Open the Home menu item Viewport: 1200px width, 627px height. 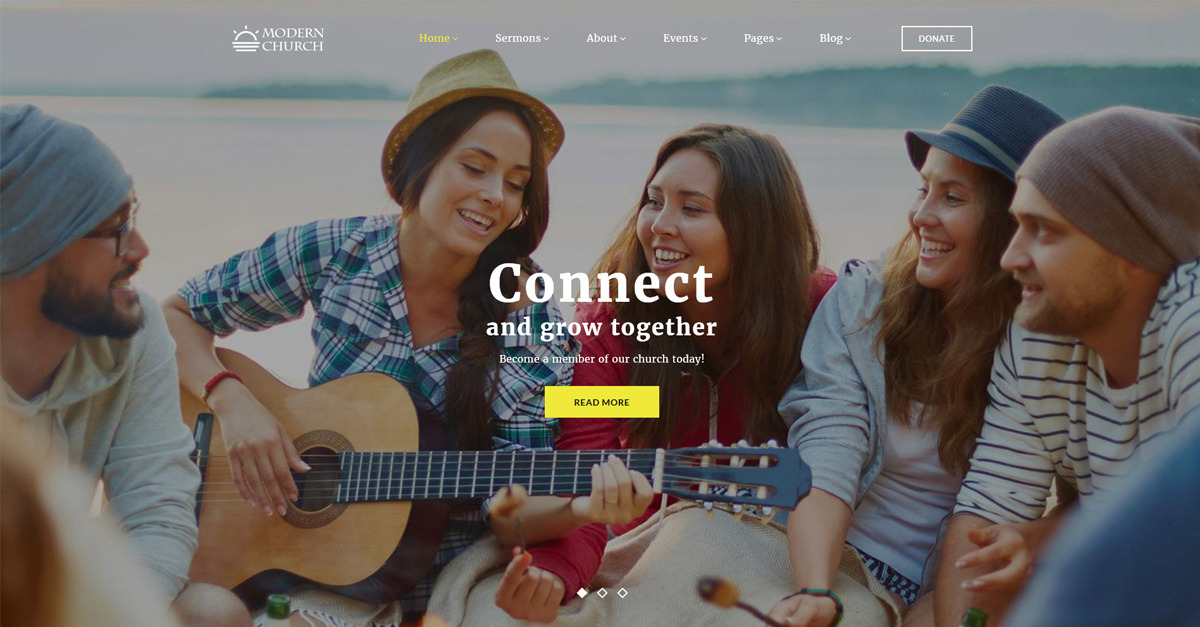click(x=434, y=38)
